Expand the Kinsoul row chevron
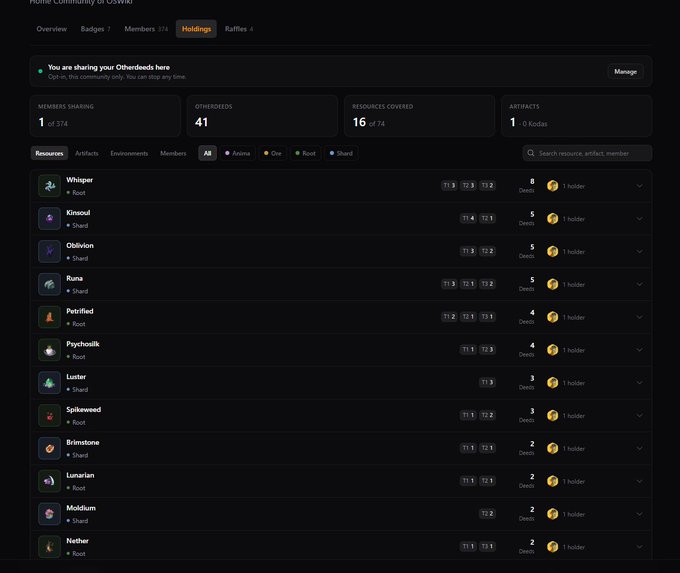 [x=639, y=219]
